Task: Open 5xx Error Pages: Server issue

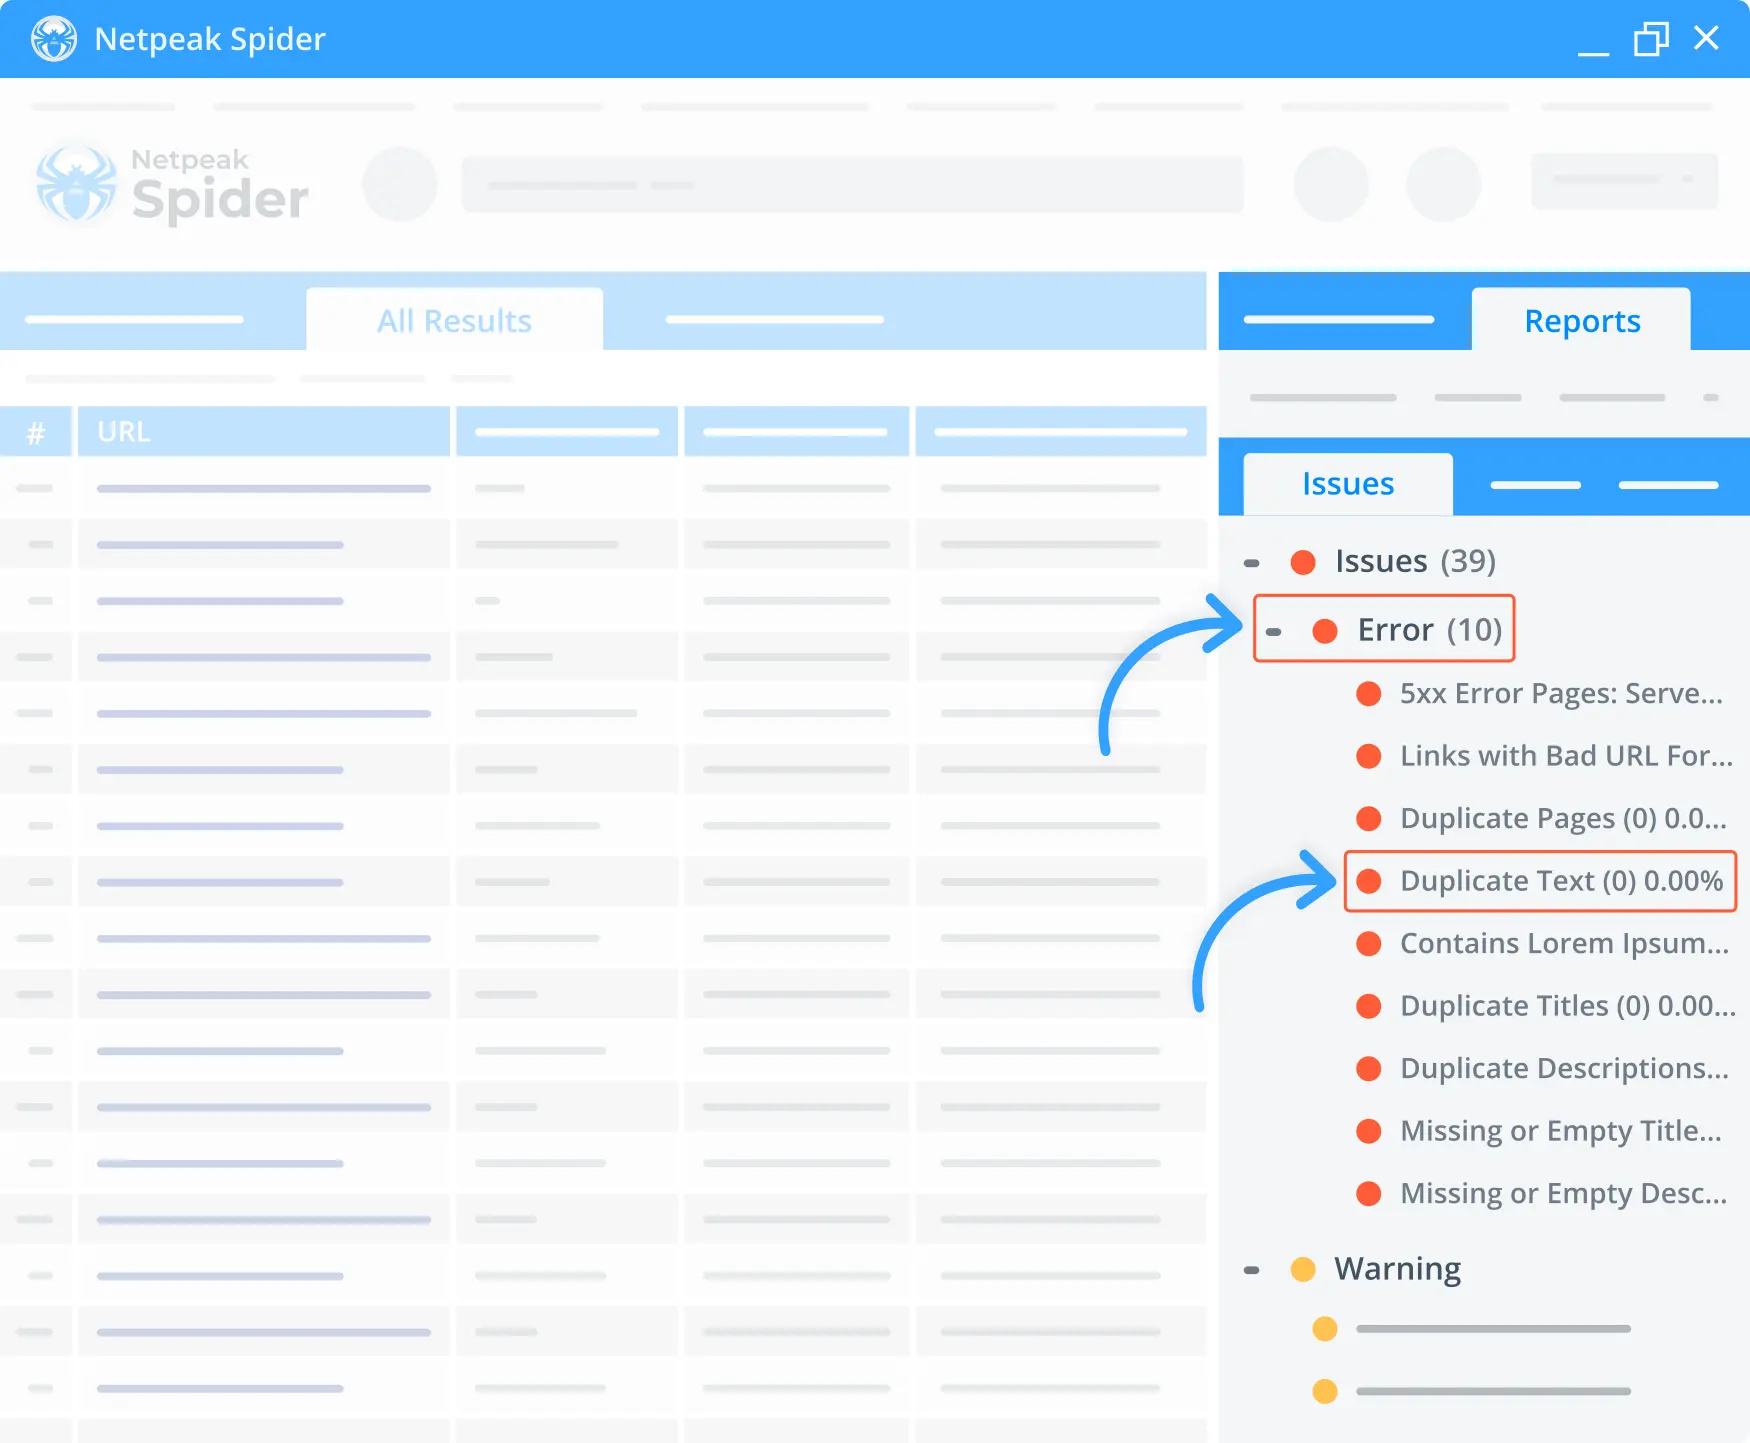Action: click(1560, 693)
